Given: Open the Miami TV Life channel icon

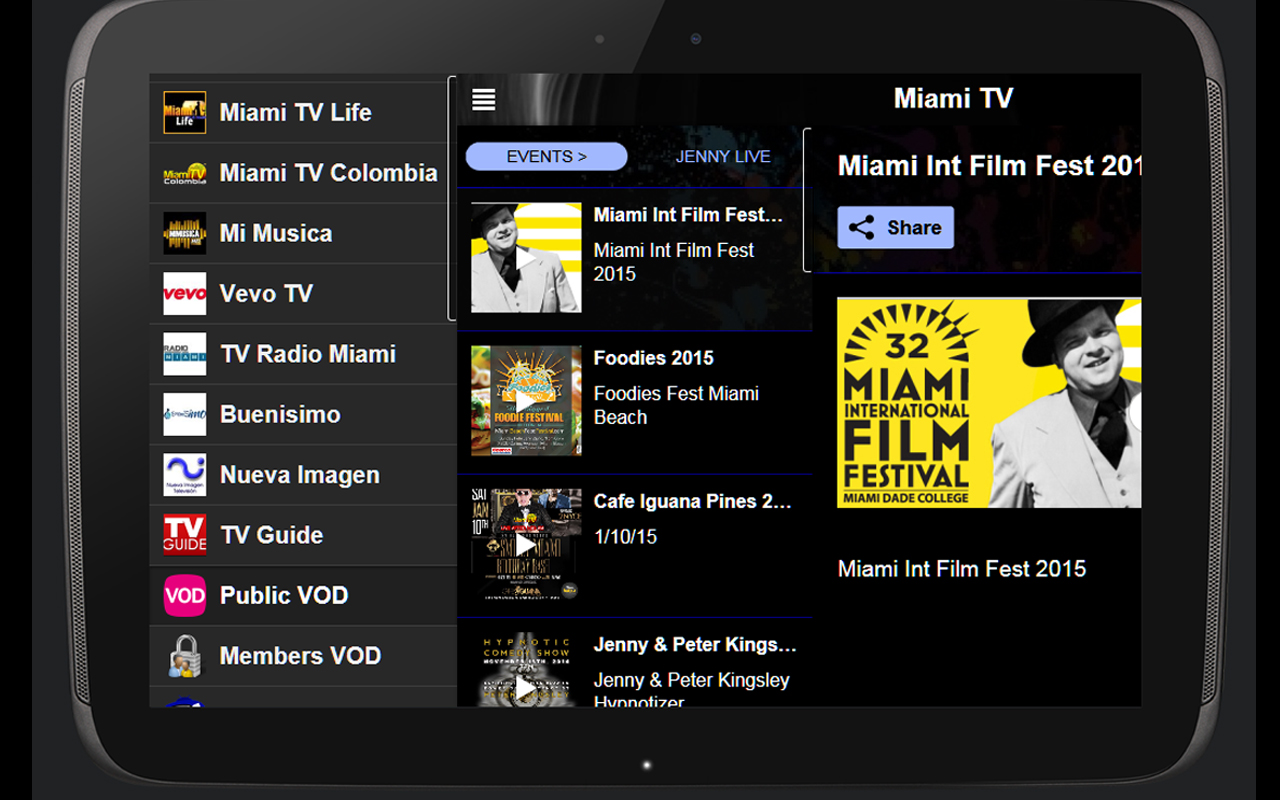Looking at the screenshot, I should point(184,112).
